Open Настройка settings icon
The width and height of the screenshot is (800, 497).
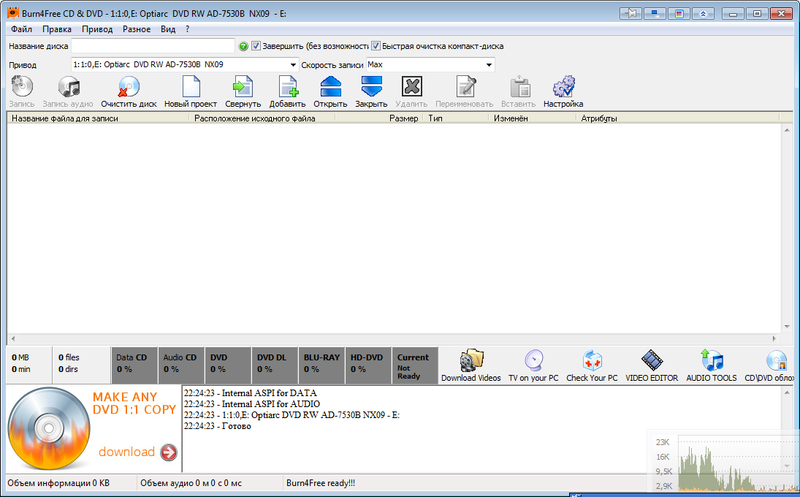563,88
